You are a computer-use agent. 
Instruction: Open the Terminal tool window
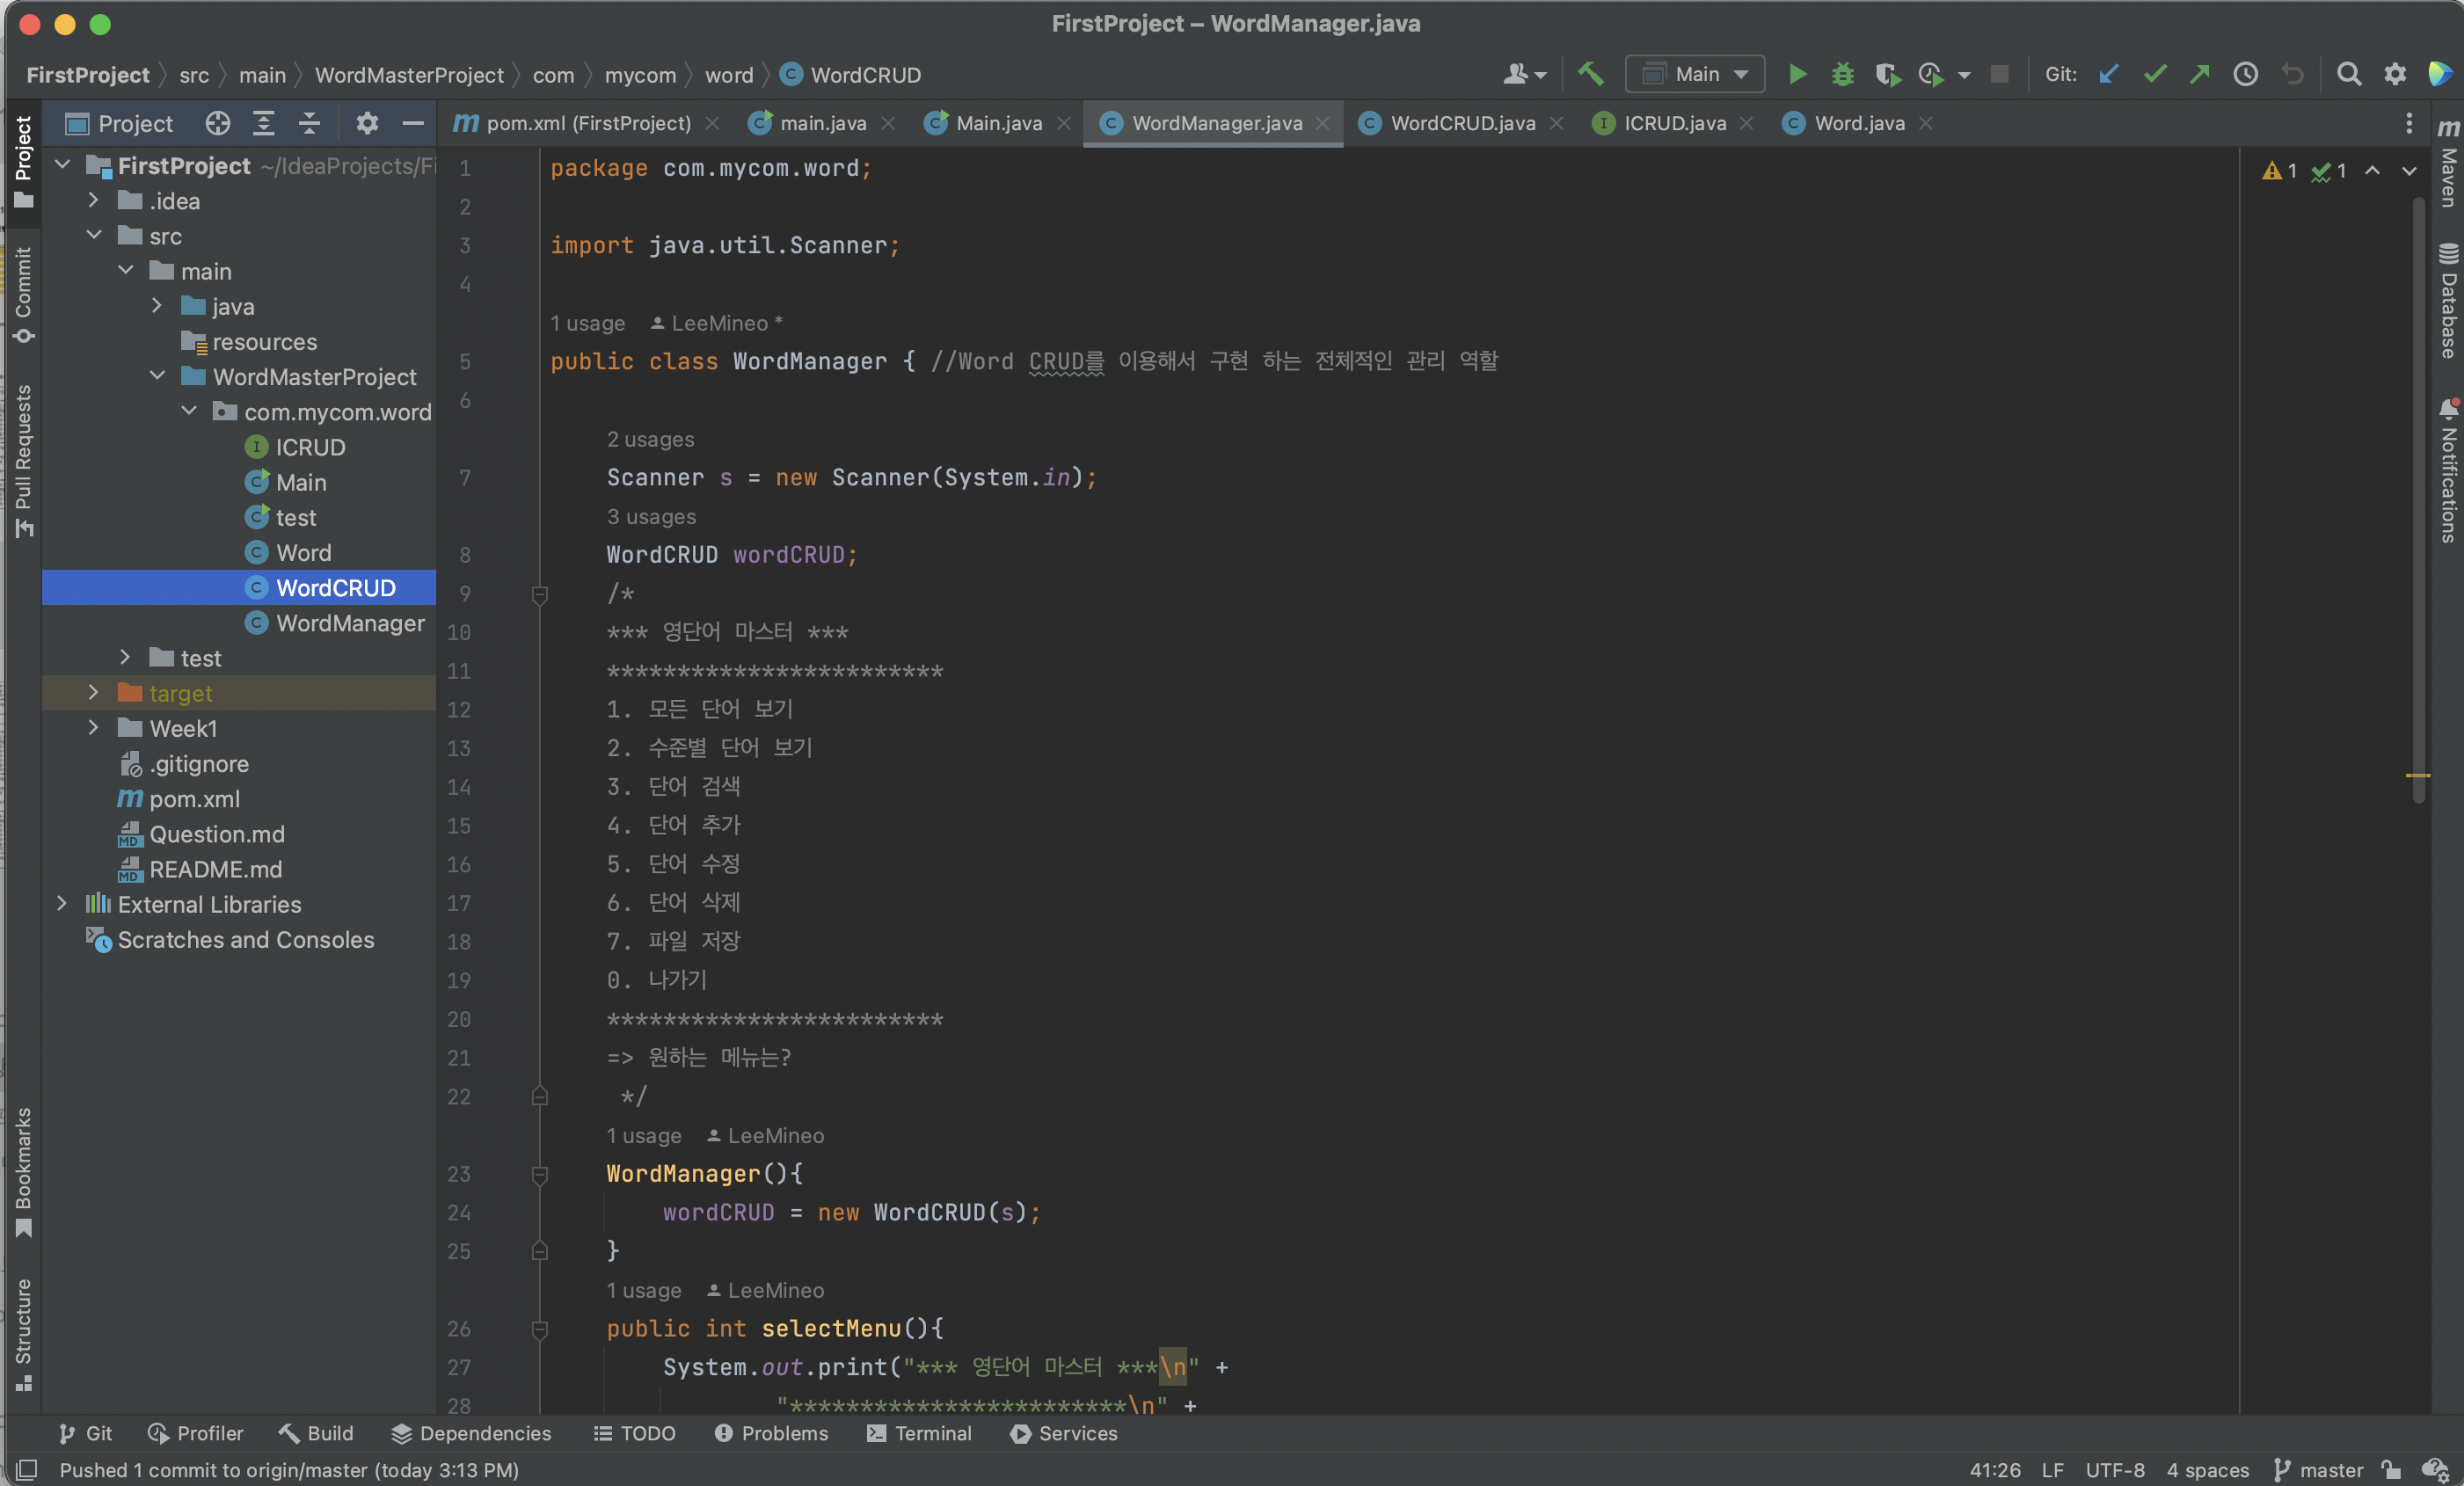click(919, 1433)
